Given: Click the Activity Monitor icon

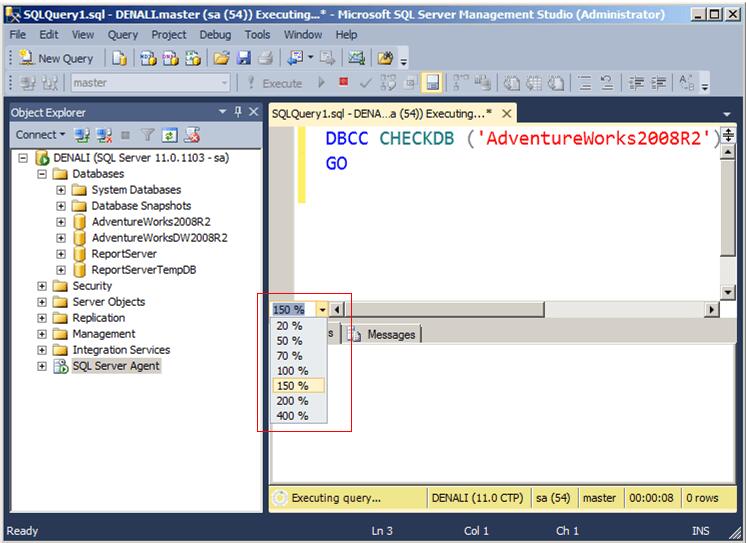Looking at the screenshot, I should click(x=356, y=59).
